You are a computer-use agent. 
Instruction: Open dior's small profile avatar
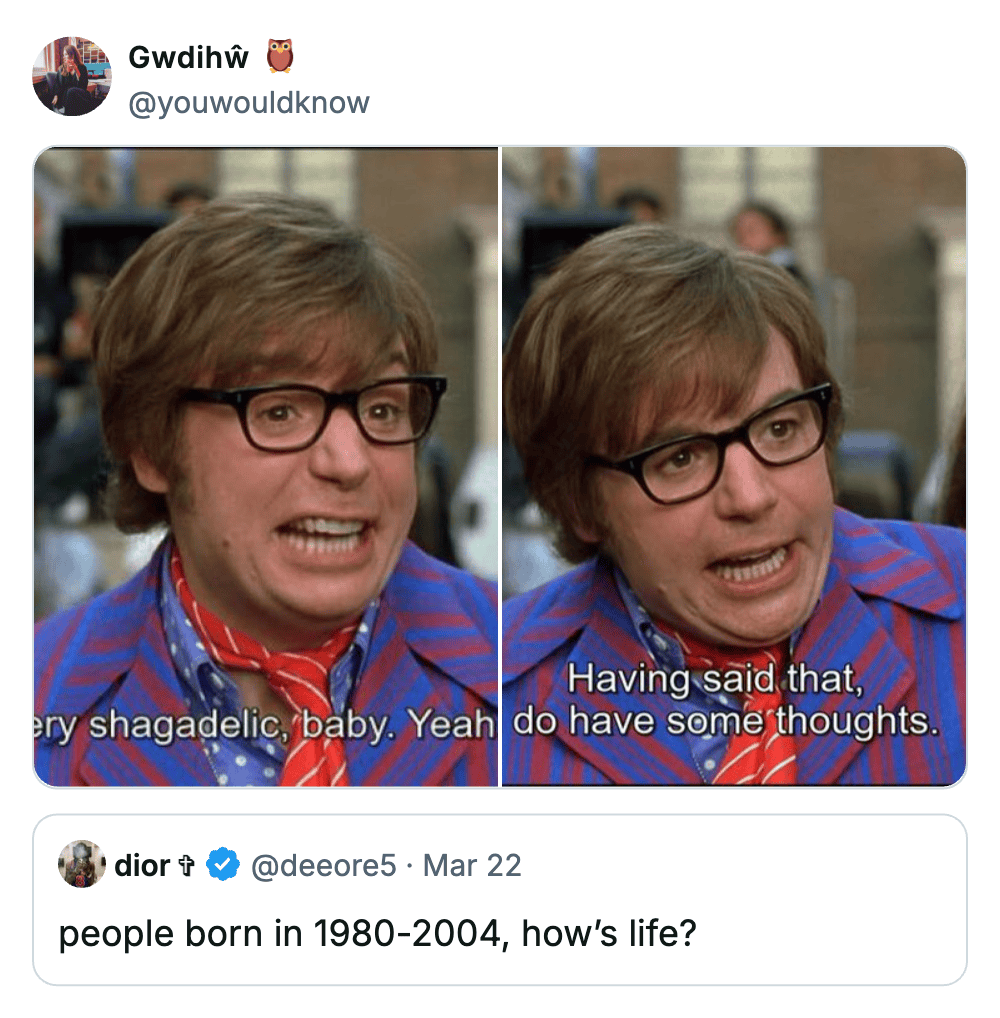point(82,864)
